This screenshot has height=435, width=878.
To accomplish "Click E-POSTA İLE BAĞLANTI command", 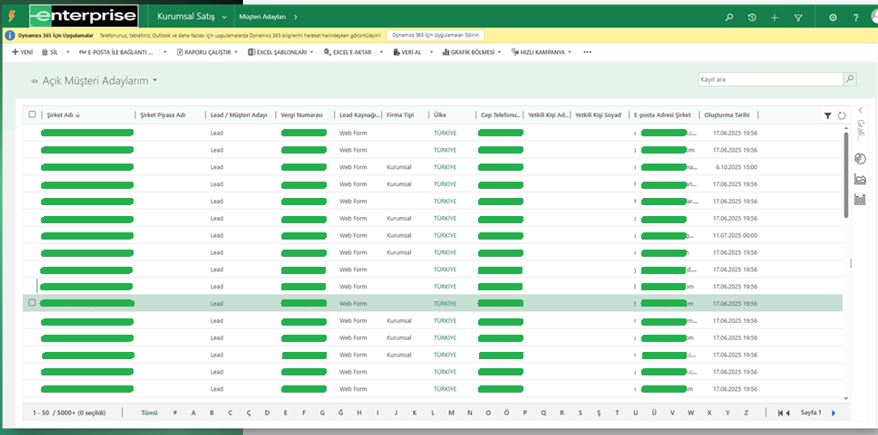I will (116, 52).
